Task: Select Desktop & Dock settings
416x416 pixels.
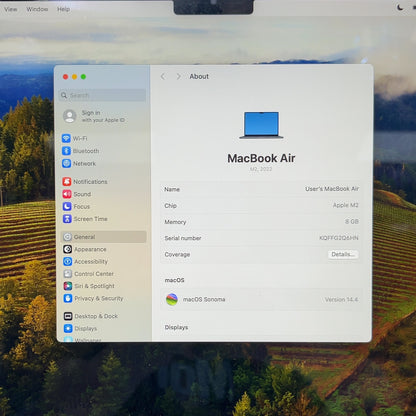Action: coord(91,316)
